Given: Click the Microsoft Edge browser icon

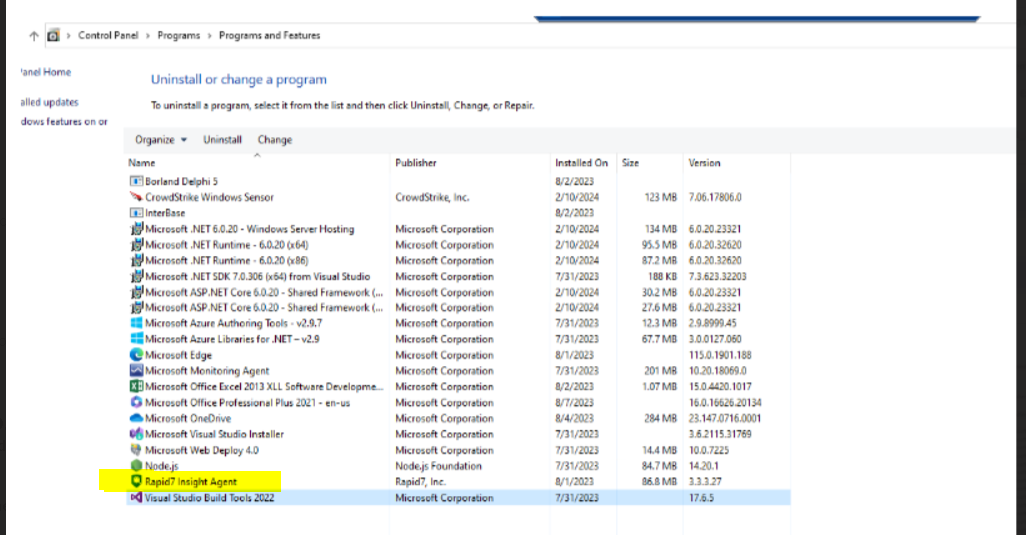Looking at the screenshot, I should click(x=136, y=354).
